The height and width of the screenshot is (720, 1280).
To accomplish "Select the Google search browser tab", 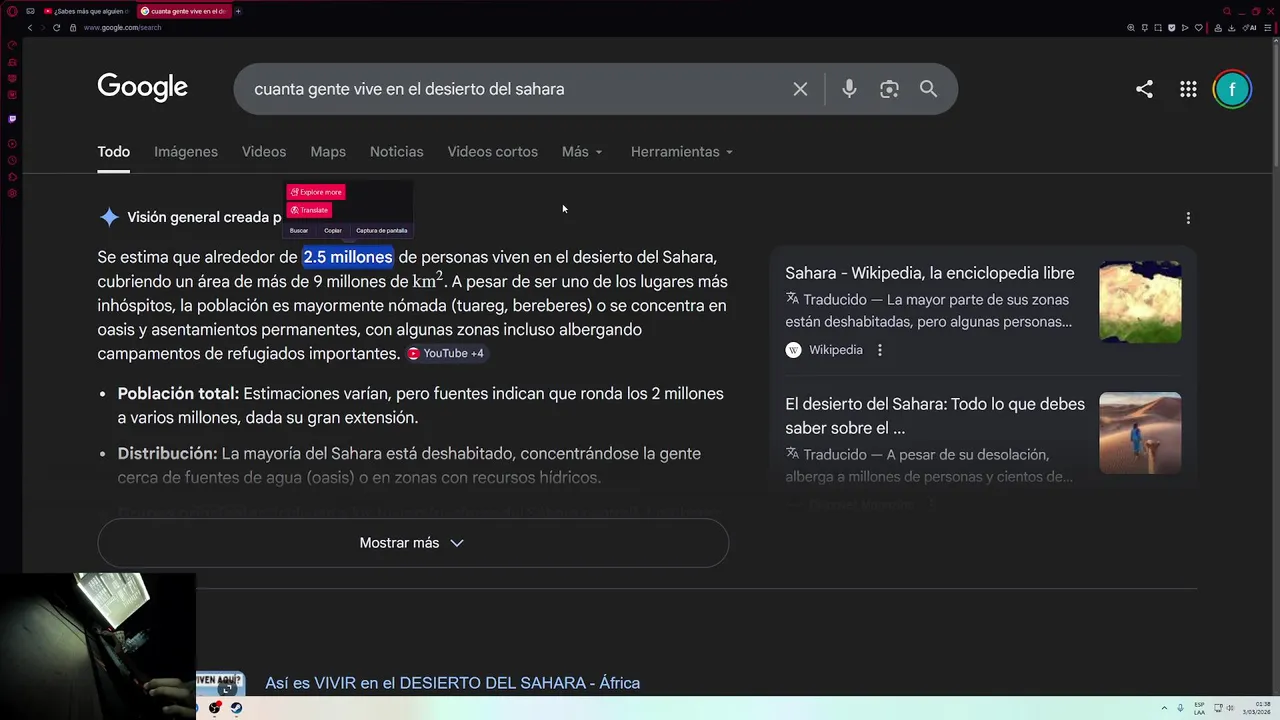I will pos(183,11).
